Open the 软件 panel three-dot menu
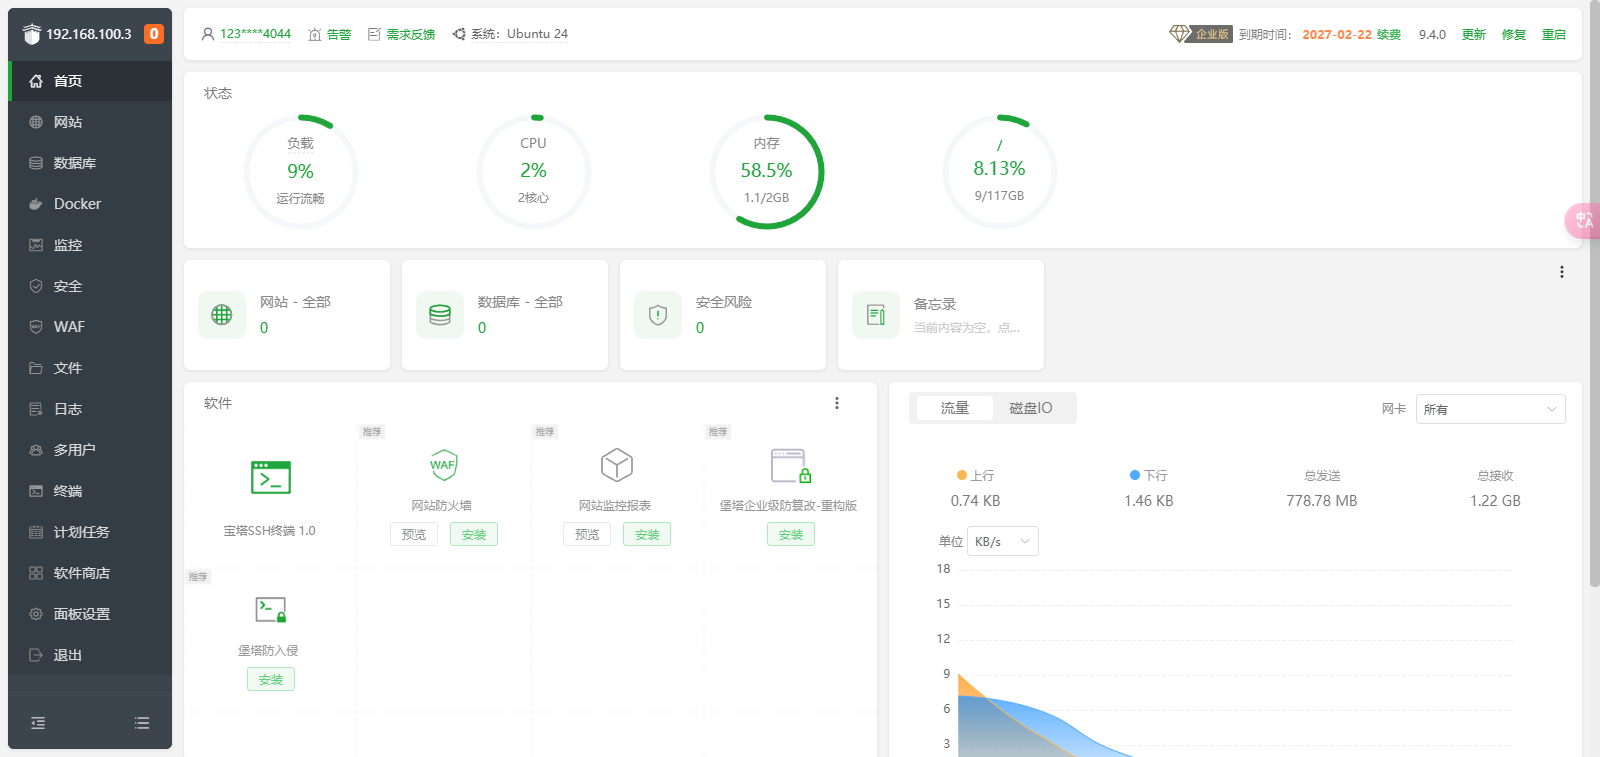 pos(837,403)
